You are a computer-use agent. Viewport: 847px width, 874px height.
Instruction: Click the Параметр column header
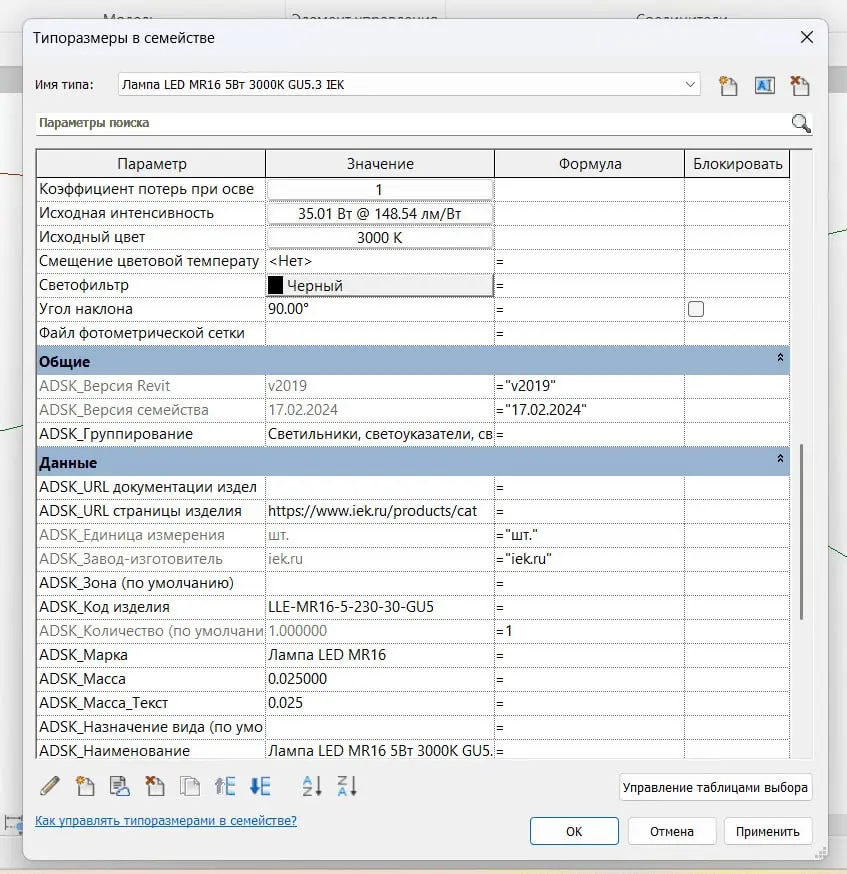(151, 164)
